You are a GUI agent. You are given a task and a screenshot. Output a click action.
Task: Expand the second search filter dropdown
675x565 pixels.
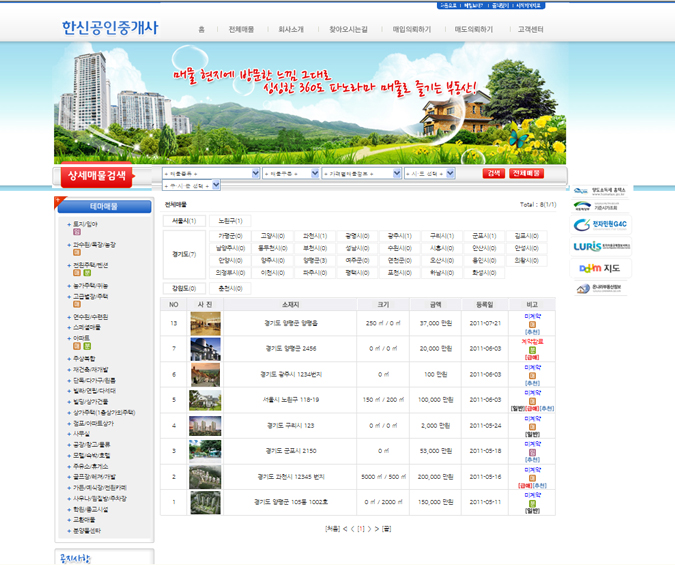[290, 173]
